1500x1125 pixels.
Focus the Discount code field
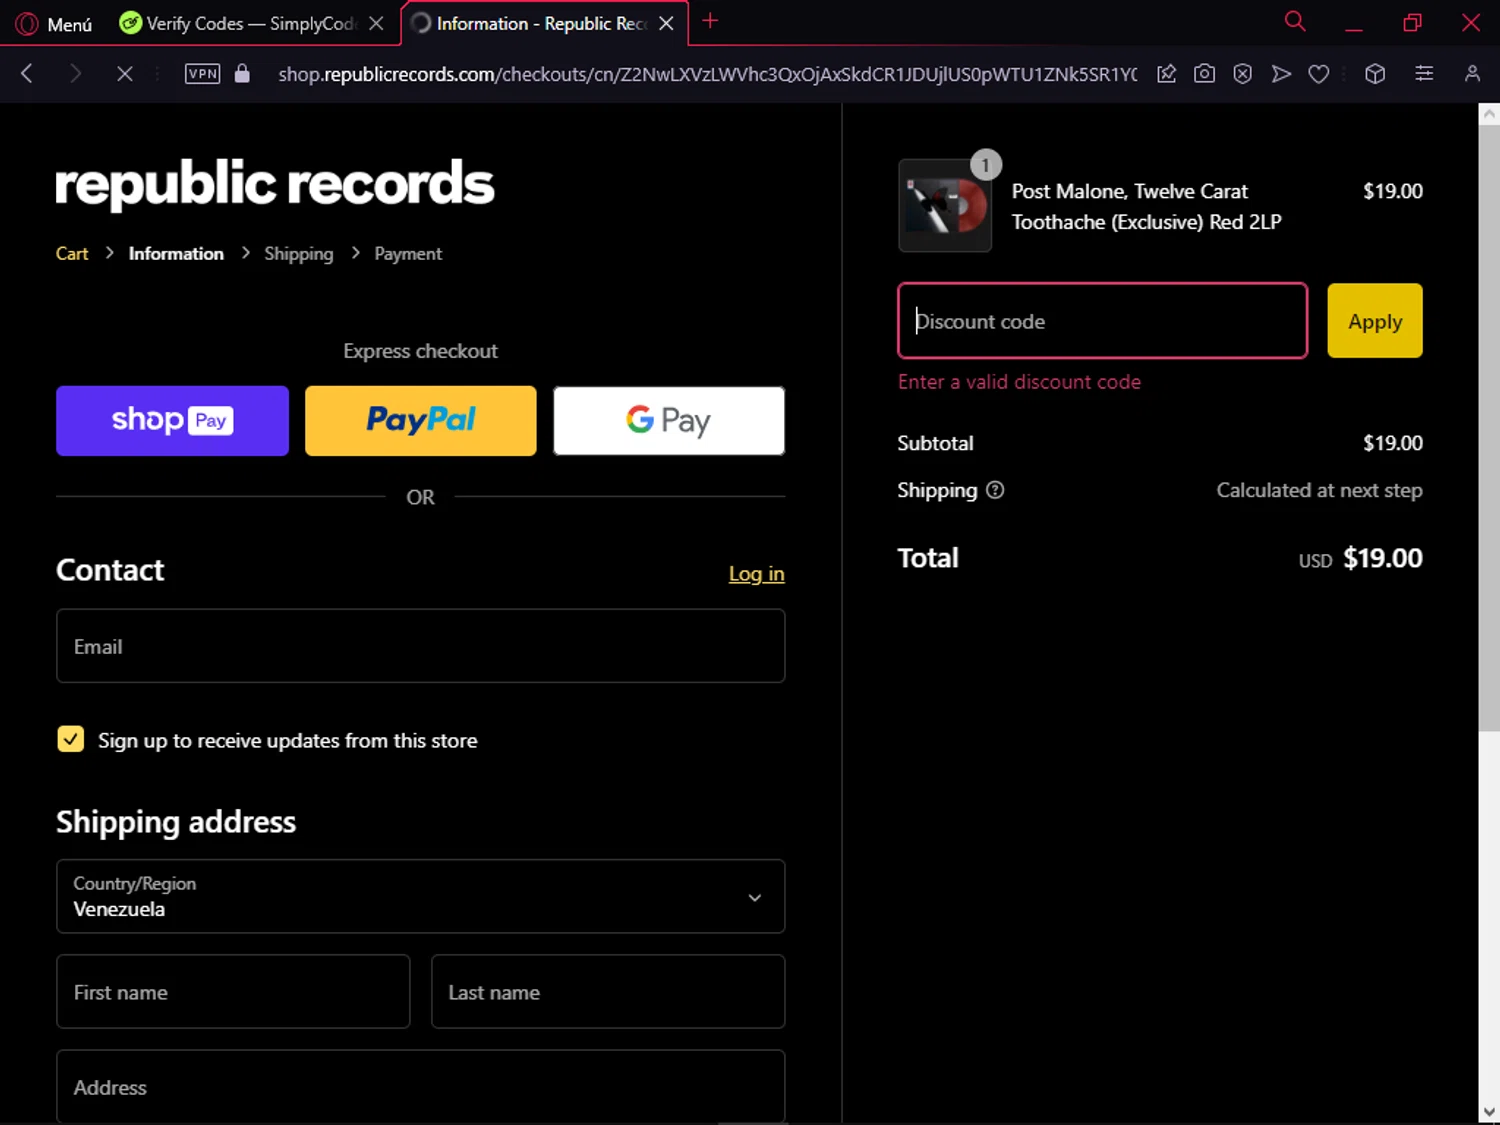(1102, 321)
